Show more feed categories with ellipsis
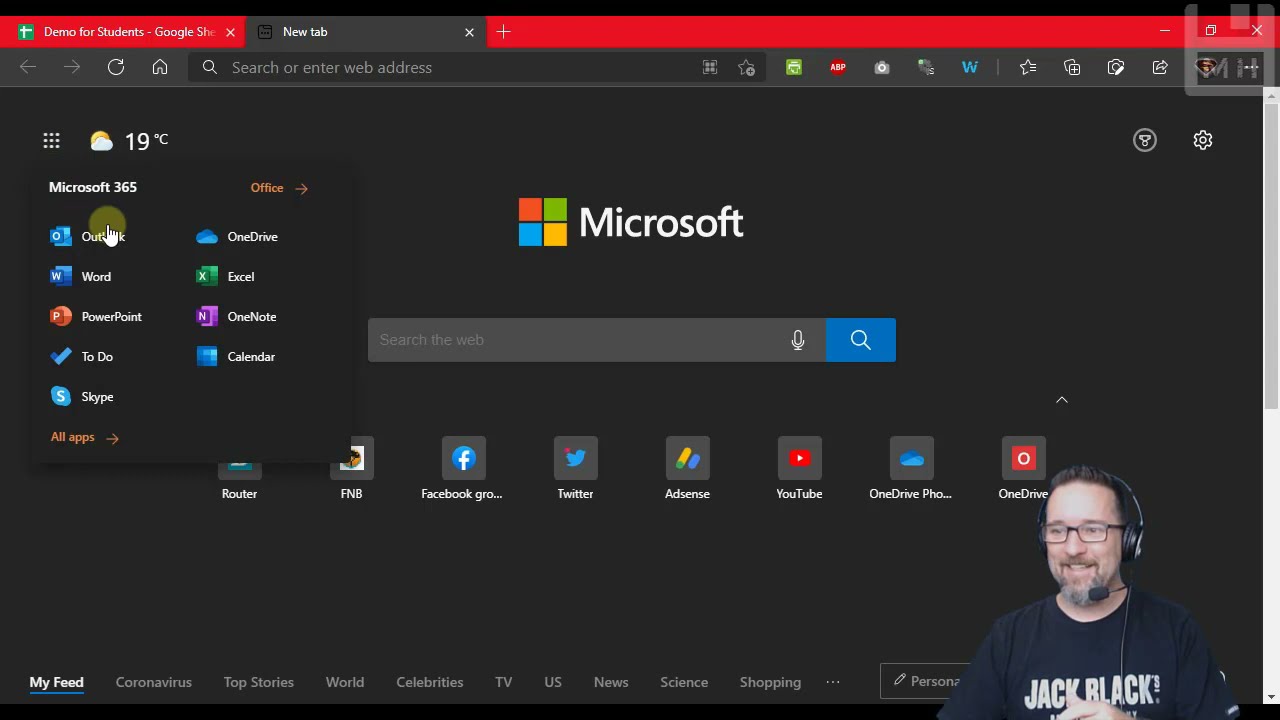The height and width of the screenshot is (720, 1280). click(833, 682)
